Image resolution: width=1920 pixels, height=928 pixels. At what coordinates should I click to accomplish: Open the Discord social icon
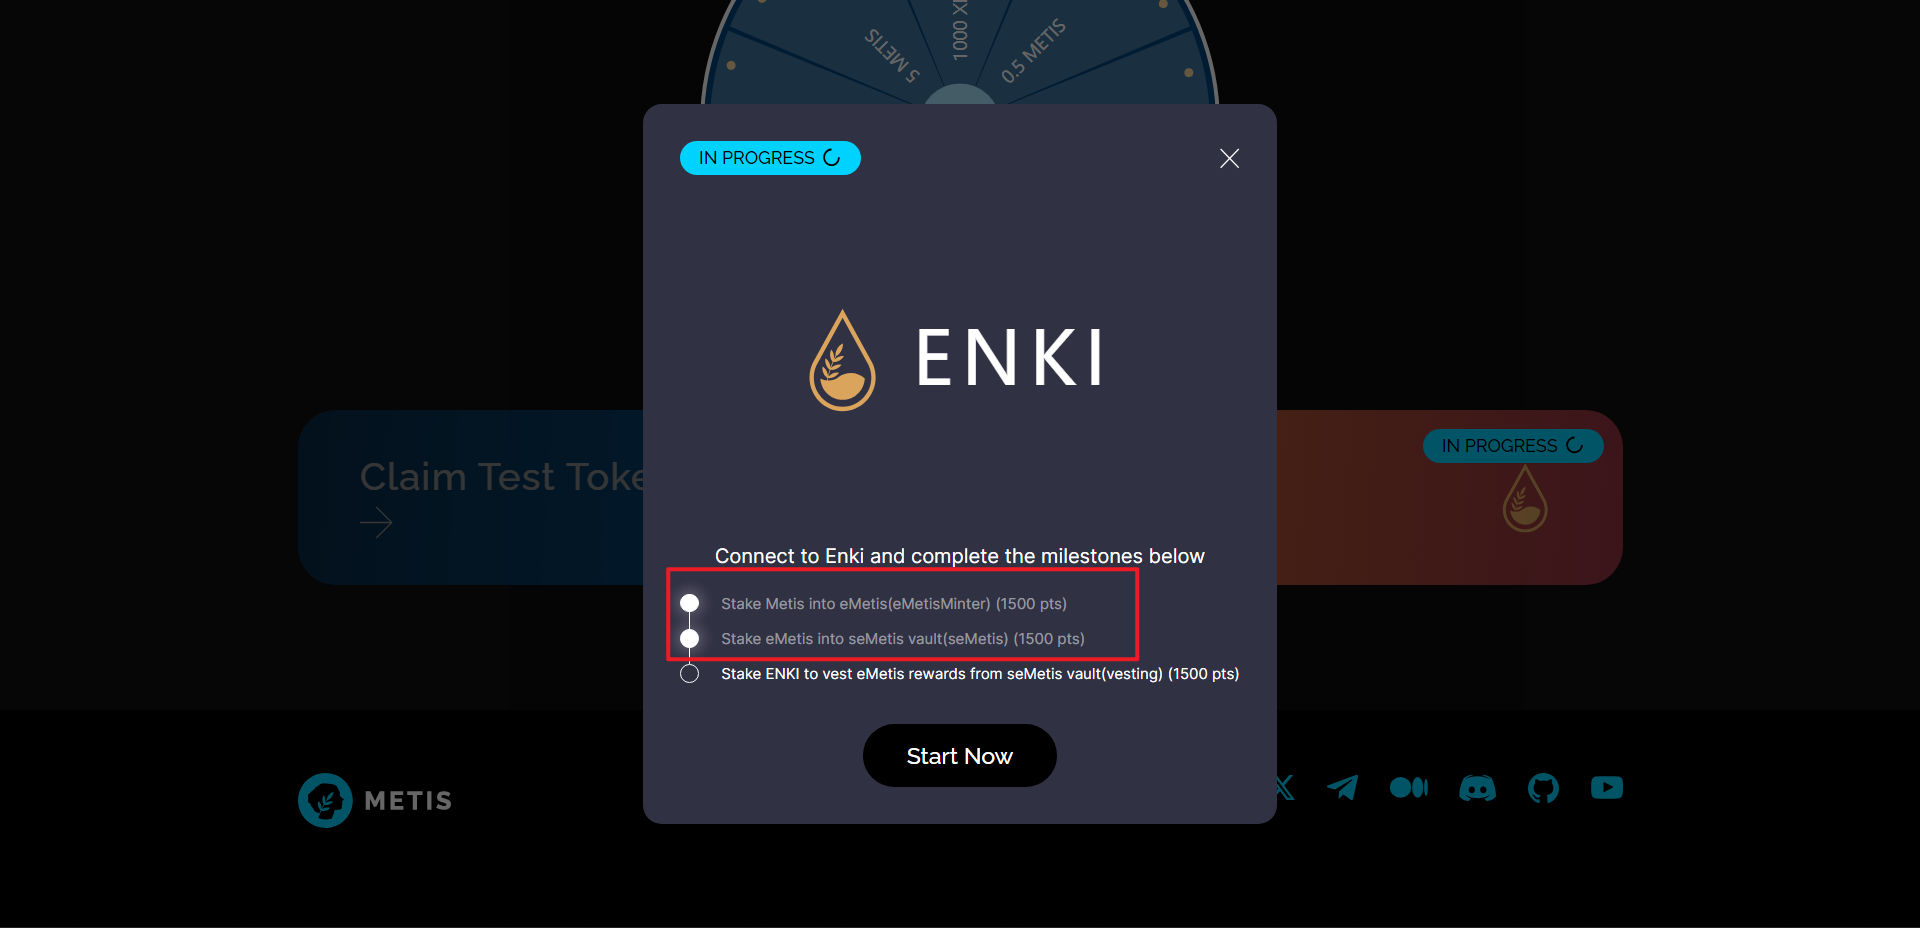[x=1477, y=788]
